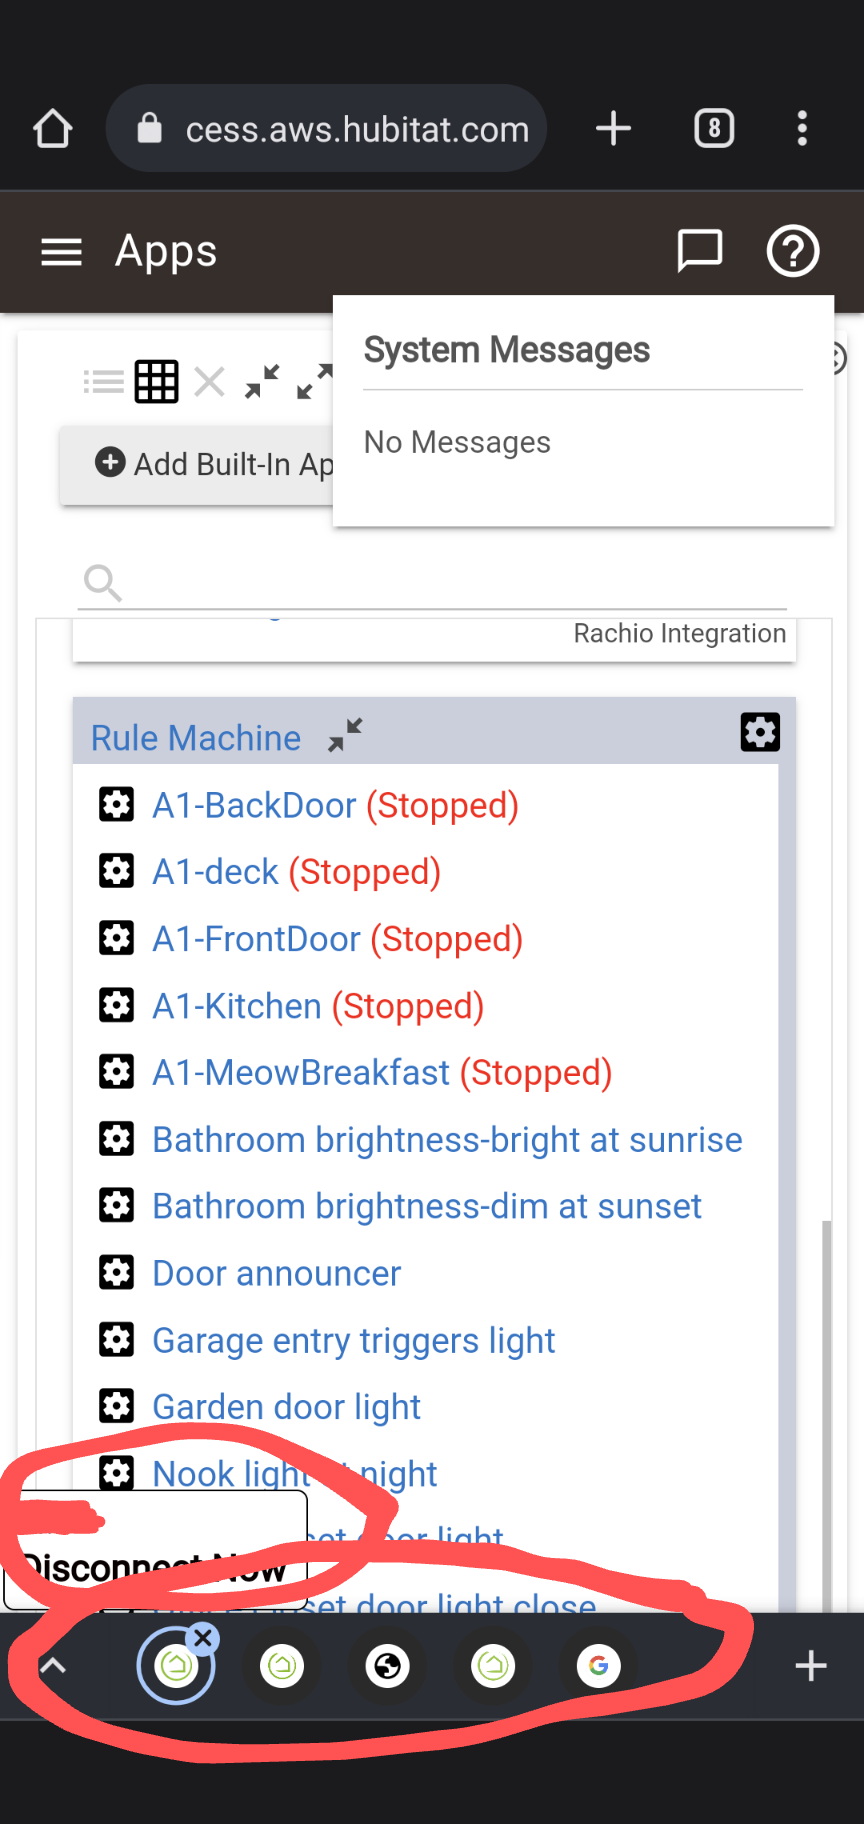
Task: Select the globe icon tab in tab strip
Action: click(388, 1666)
